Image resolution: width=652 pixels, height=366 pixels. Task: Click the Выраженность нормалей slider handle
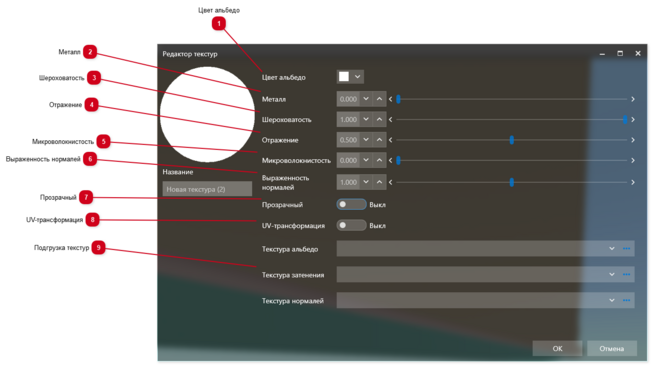(x=512, y=182)
